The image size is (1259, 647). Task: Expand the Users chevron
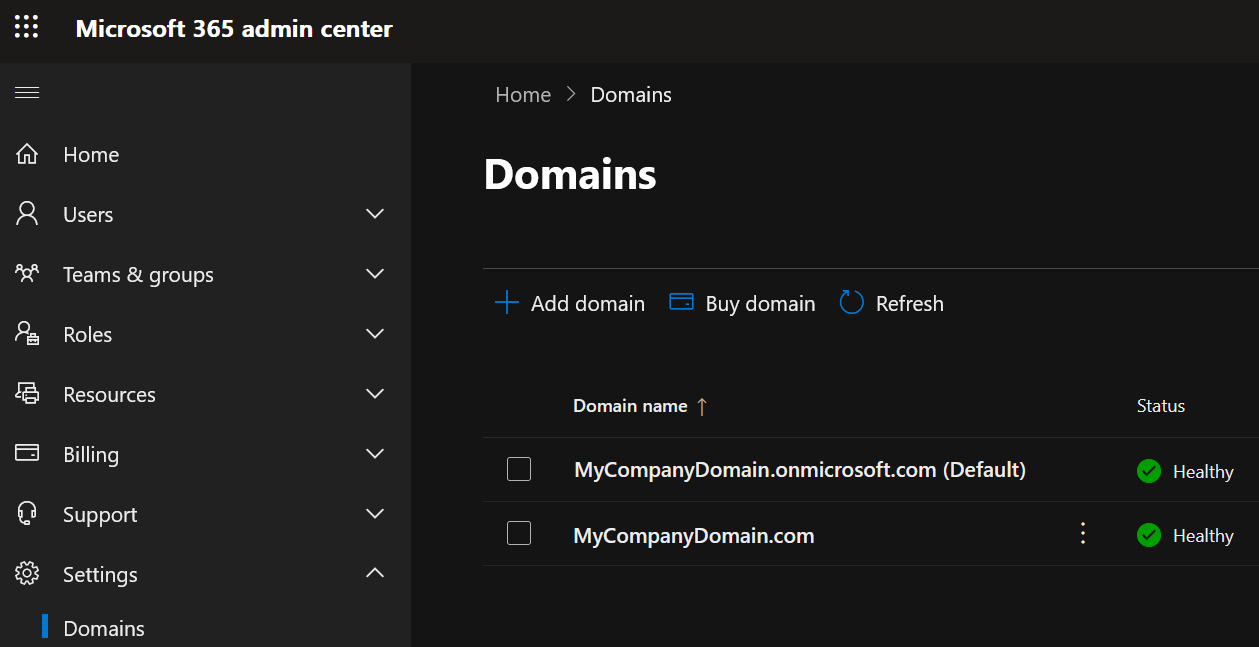(375, 214)
